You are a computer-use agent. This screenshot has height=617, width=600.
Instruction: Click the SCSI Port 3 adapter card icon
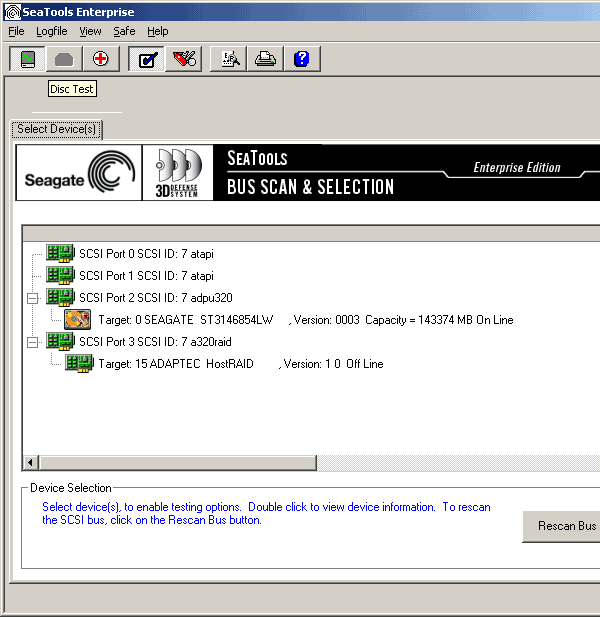pos(60,342)
